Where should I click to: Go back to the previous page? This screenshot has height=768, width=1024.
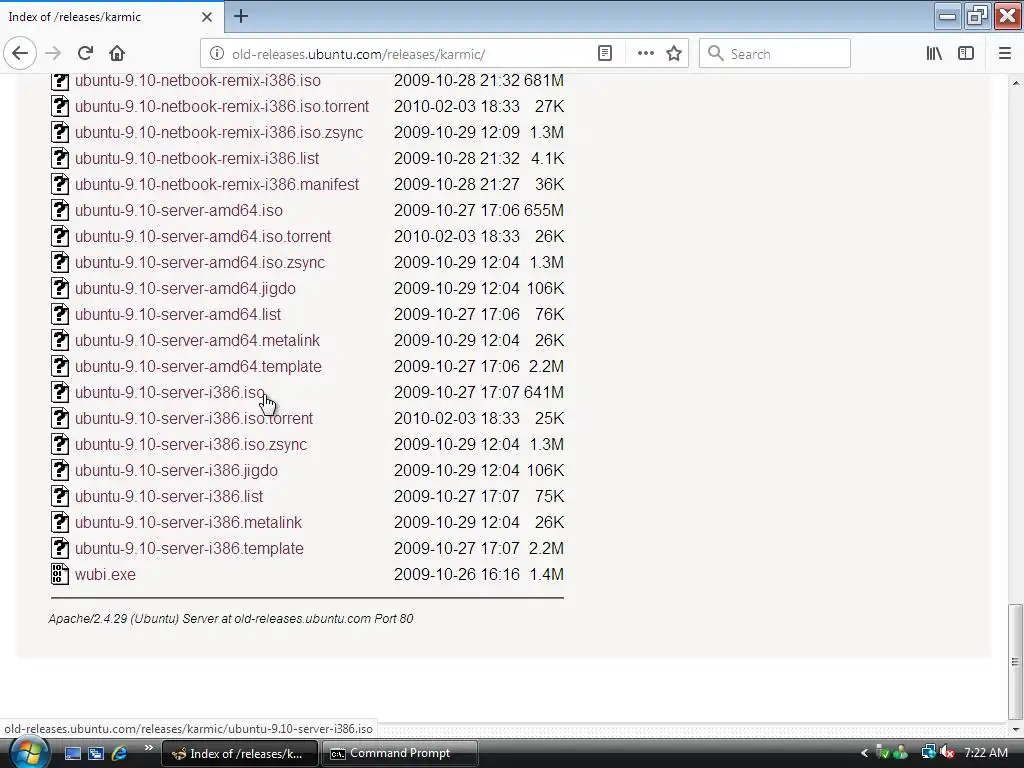click(x=20, y=54)
